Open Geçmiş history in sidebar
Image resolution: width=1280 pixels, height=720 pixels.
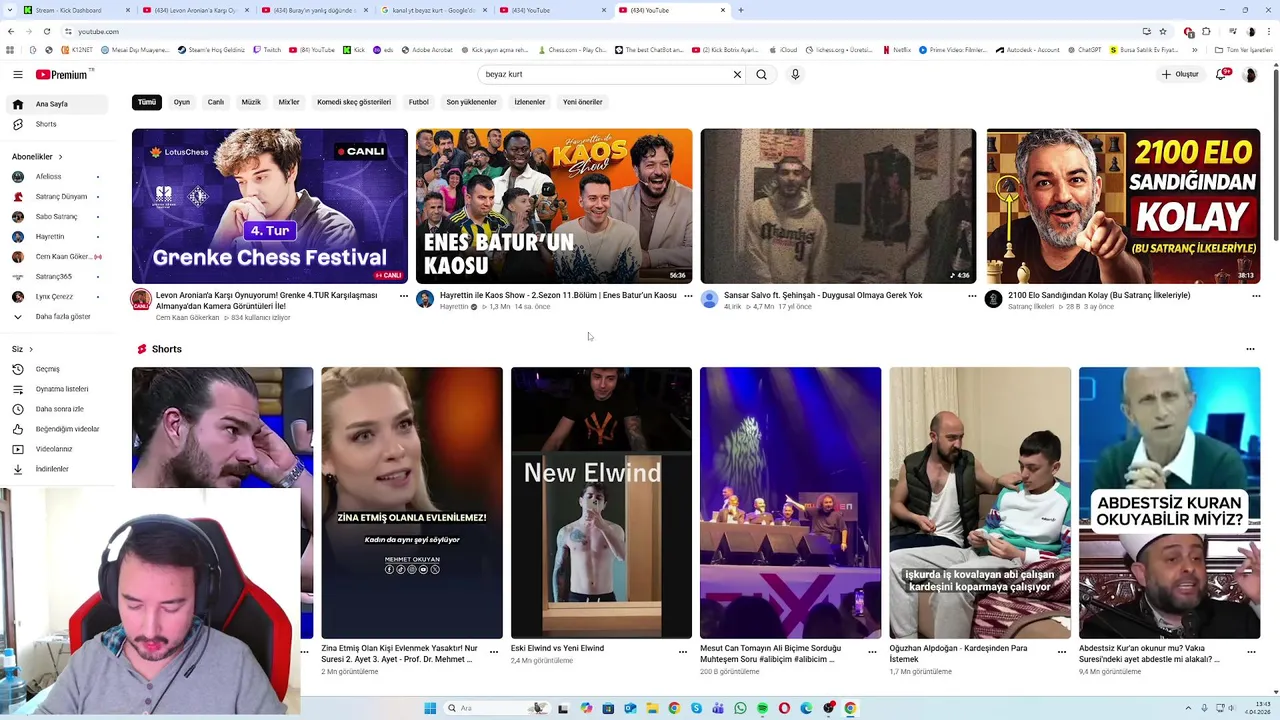[x=58, y=369]
